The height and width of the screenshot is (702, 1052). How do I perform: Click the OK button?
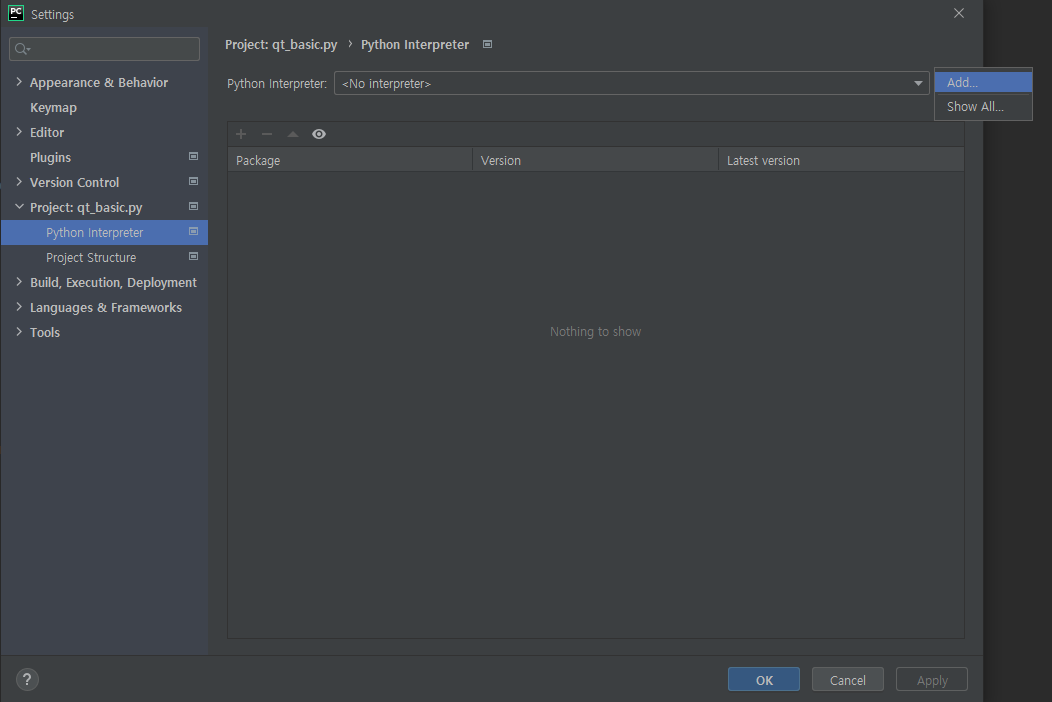coord(764,679)
